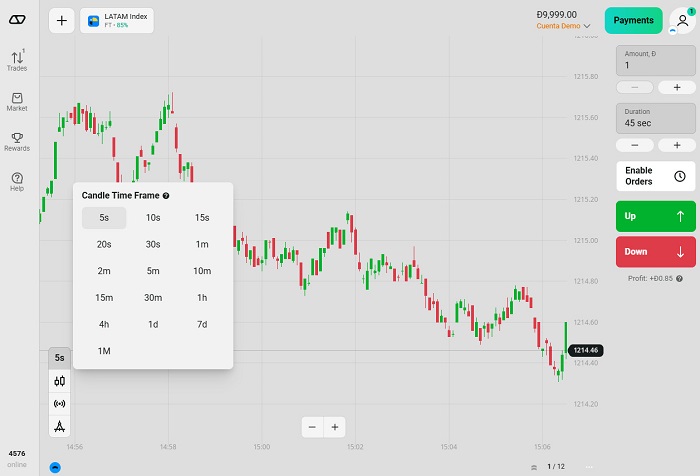Select the 1m candle time frame
The image size is (700, 476).
click(x=202, y=244)
